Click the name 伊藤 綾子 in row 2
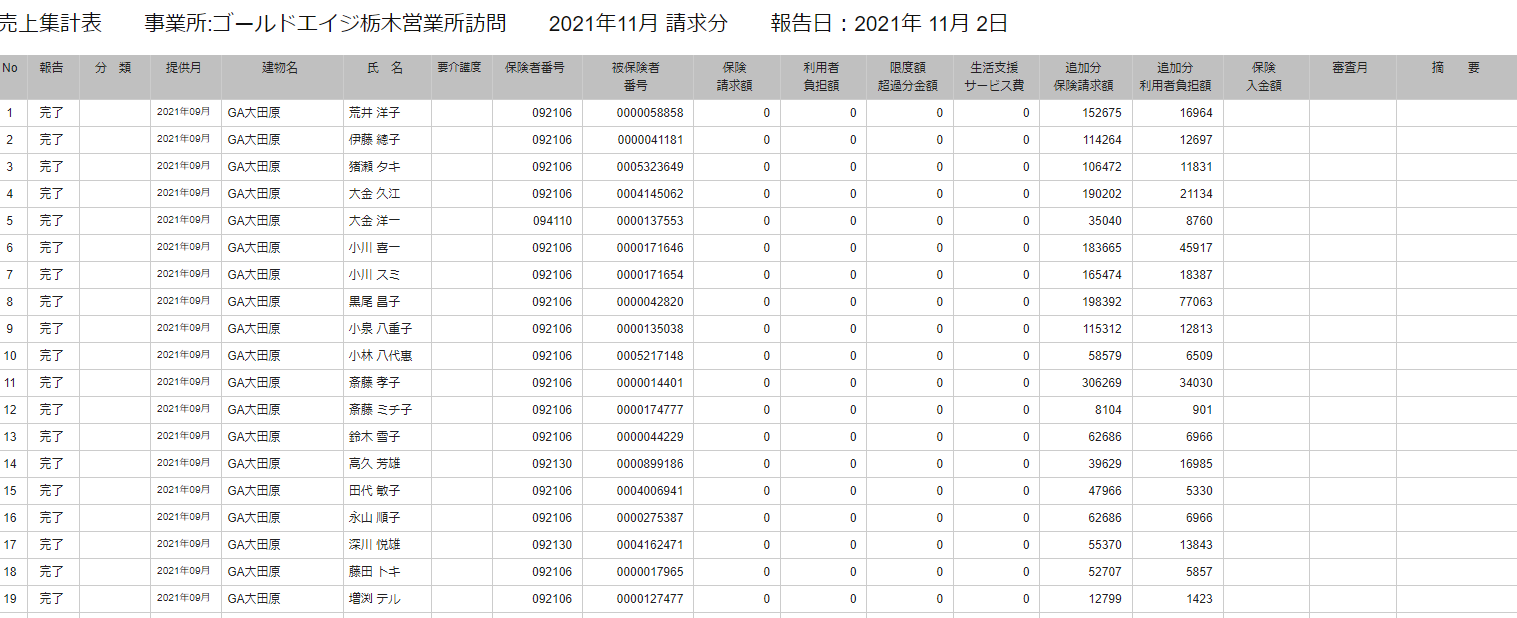Screen dimensions: 1517x618 point(374,140)
